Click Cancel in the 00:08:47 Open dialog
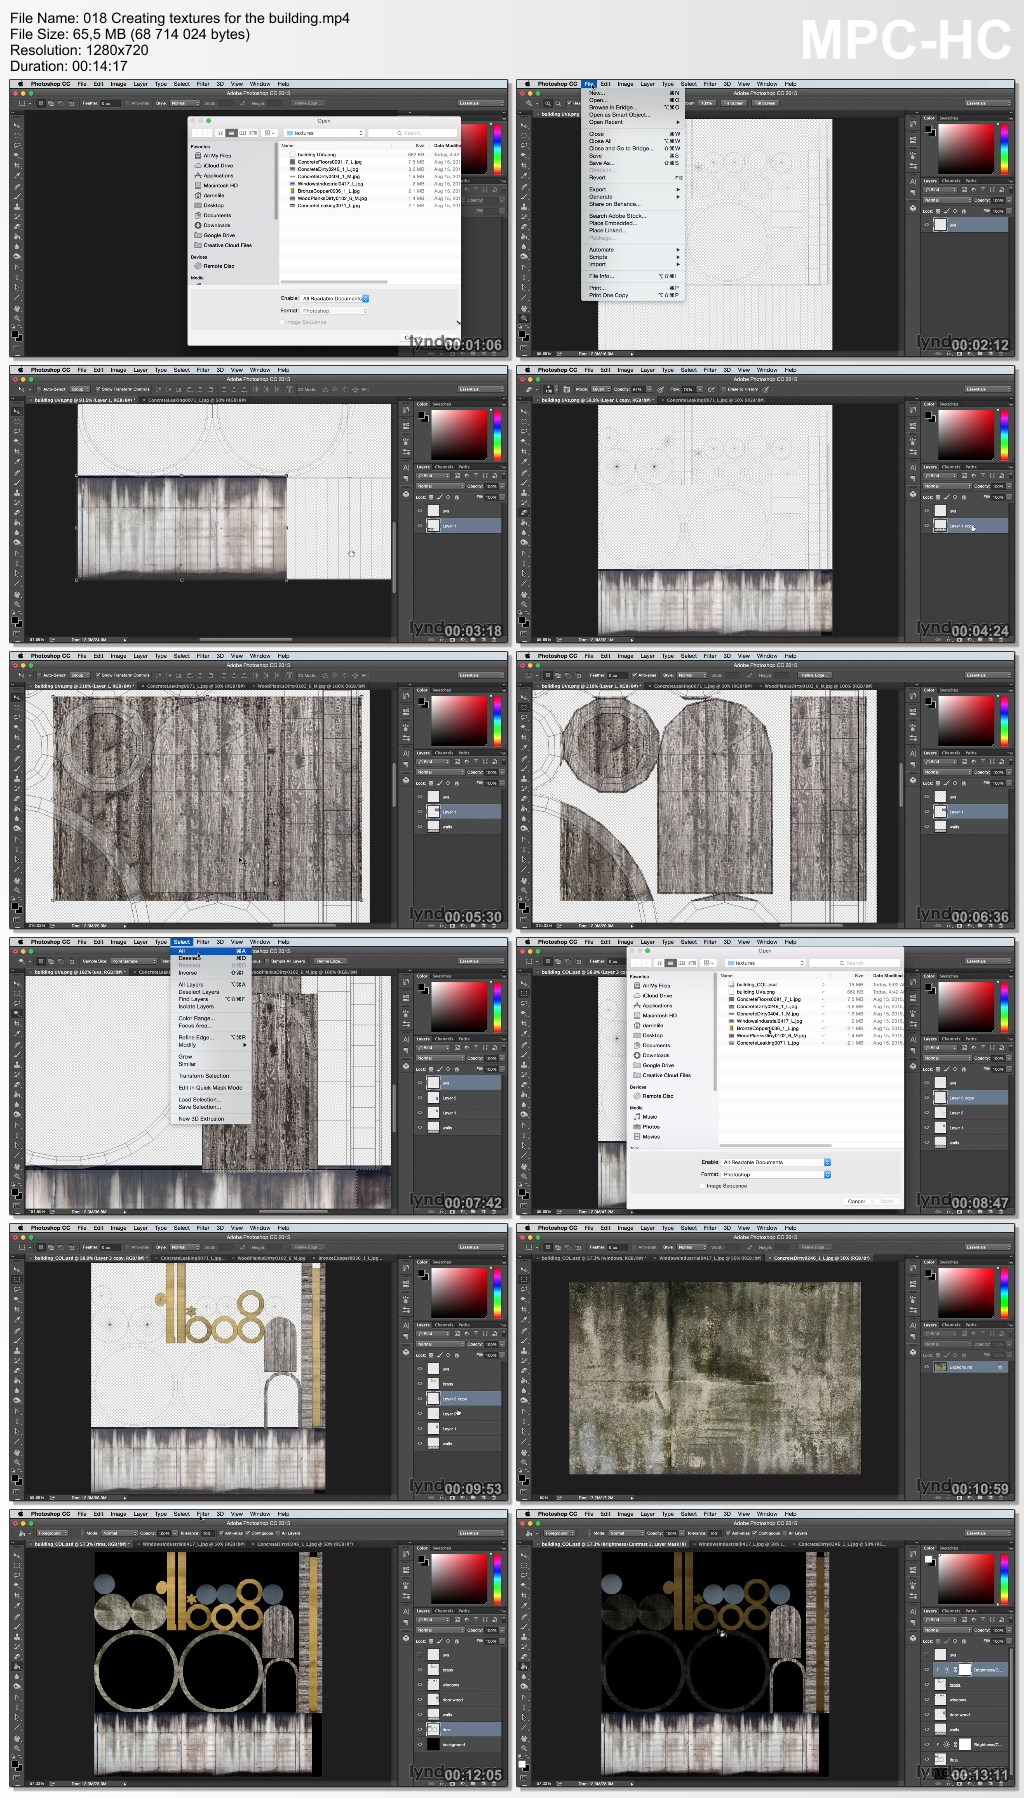Image resolution: width=1024 pixels, height=1798 pixels. pos(856,1201)
